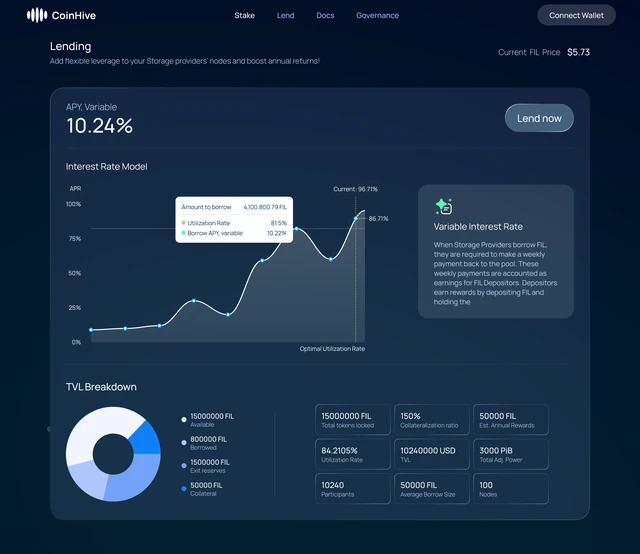Click the chart point labeled 86.71%
Viewport: 640px width, 554px height.
coord(356,218)
